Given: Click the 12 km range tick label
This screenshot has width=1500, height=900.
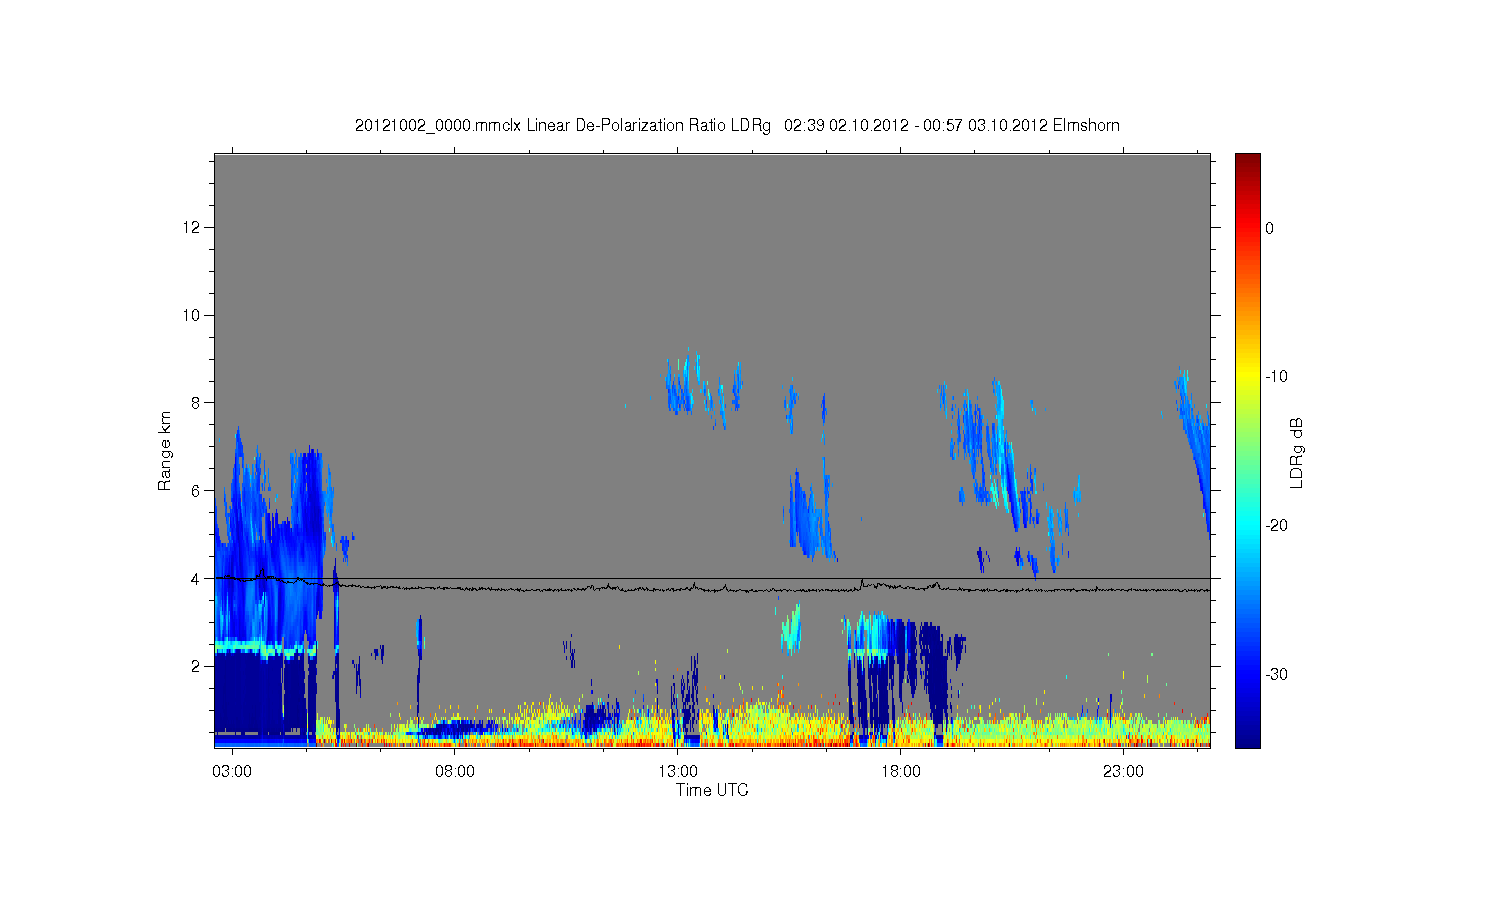Looking at the screenshot, I should pyautogui.click(x=193, y=227).
